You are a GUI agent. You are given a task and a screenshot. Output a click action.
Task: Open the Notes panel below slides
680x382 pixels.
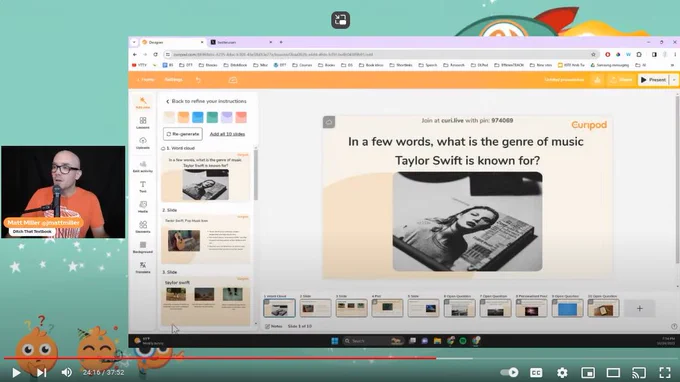[274, 326]
